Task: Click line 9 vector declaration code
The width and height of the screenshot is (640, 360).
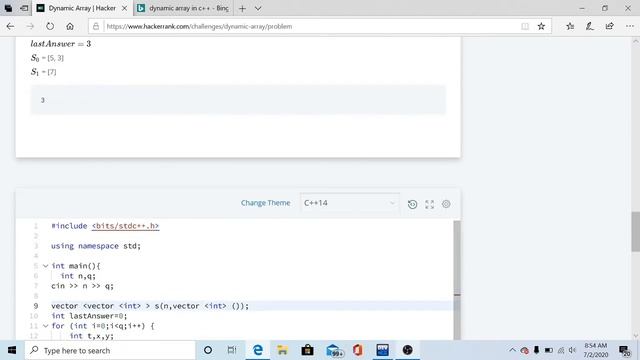Action: tap(150, 306)
